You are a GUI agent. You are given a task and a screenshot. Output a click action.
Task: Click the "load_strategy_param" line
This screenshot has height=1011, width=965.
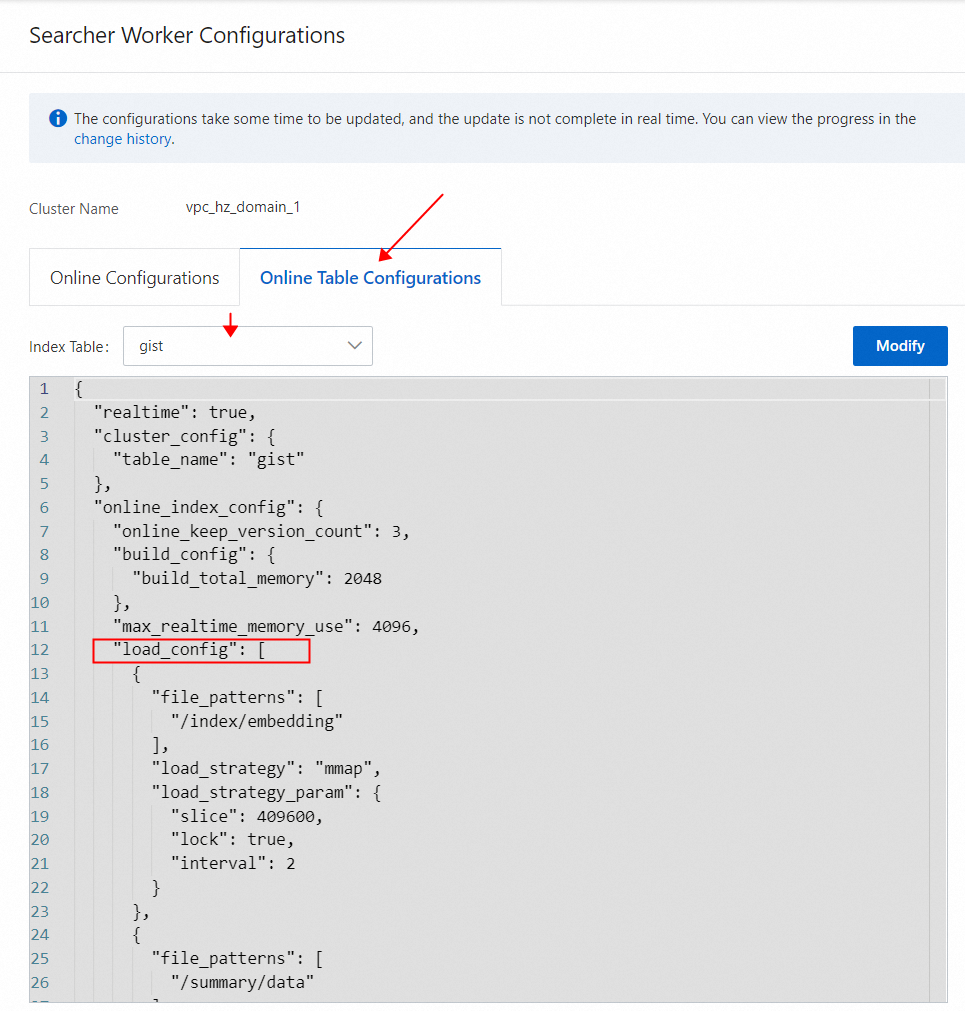pos(266,792)
